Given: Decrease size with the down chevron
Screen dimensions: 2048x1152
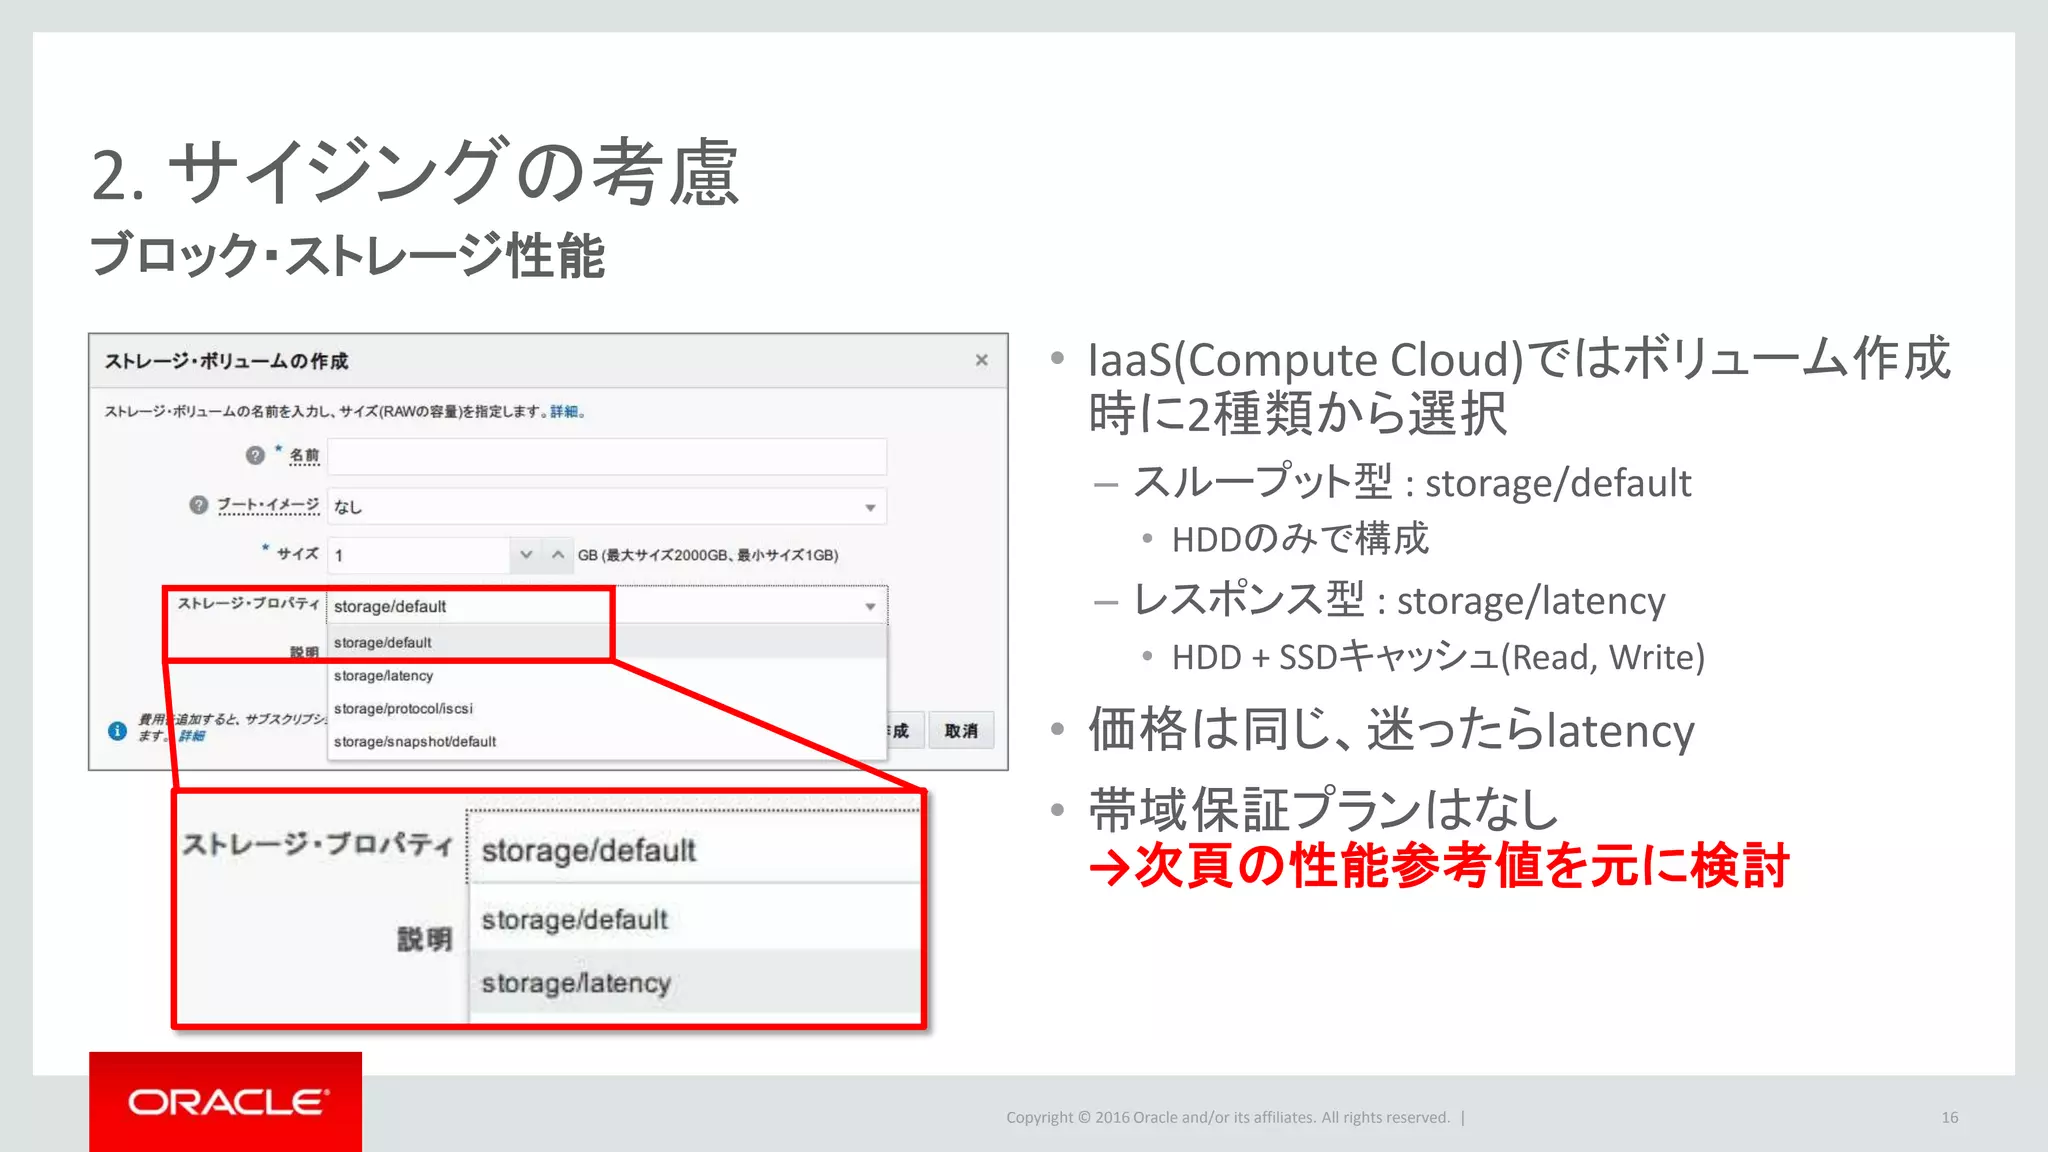Looking at the screenshot, I should 526,554.
